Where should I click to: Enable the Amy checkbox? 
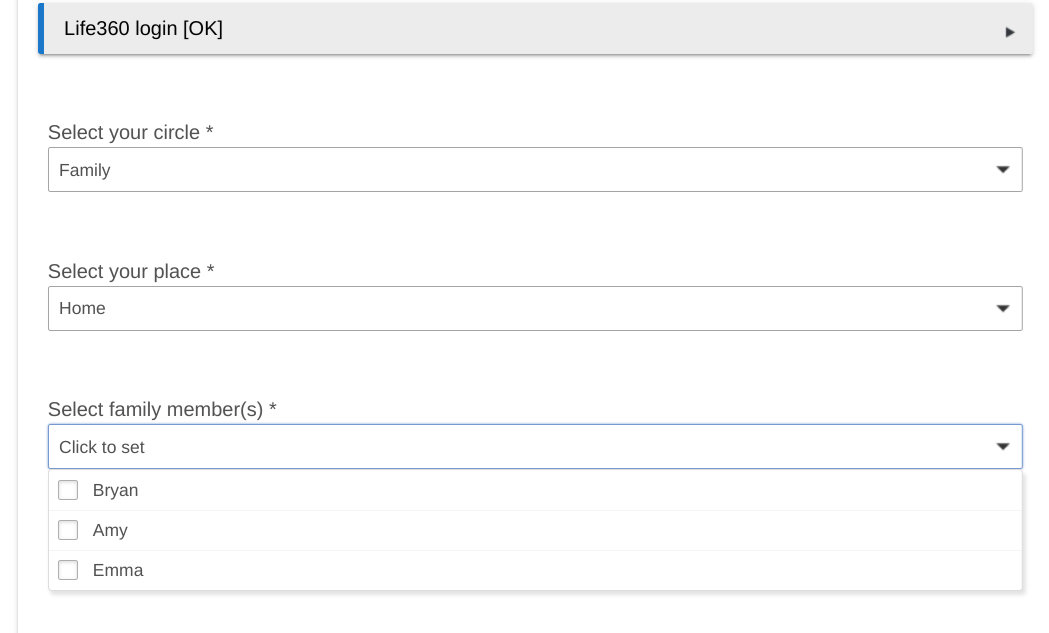click(68, 530)
